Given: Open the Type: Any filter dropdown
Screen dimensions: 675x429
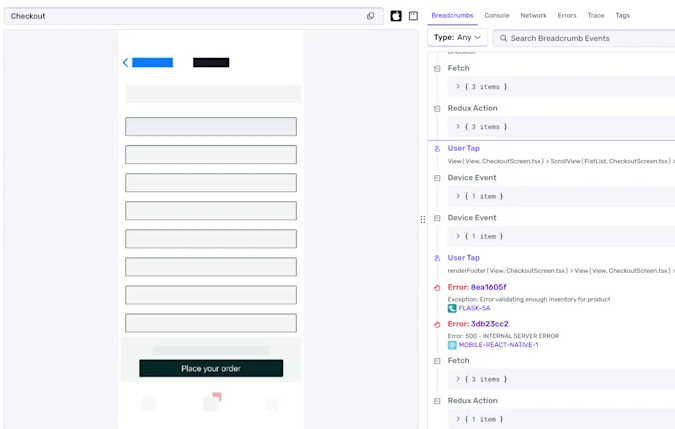Looking at the screenshot, I should [457, 37].
